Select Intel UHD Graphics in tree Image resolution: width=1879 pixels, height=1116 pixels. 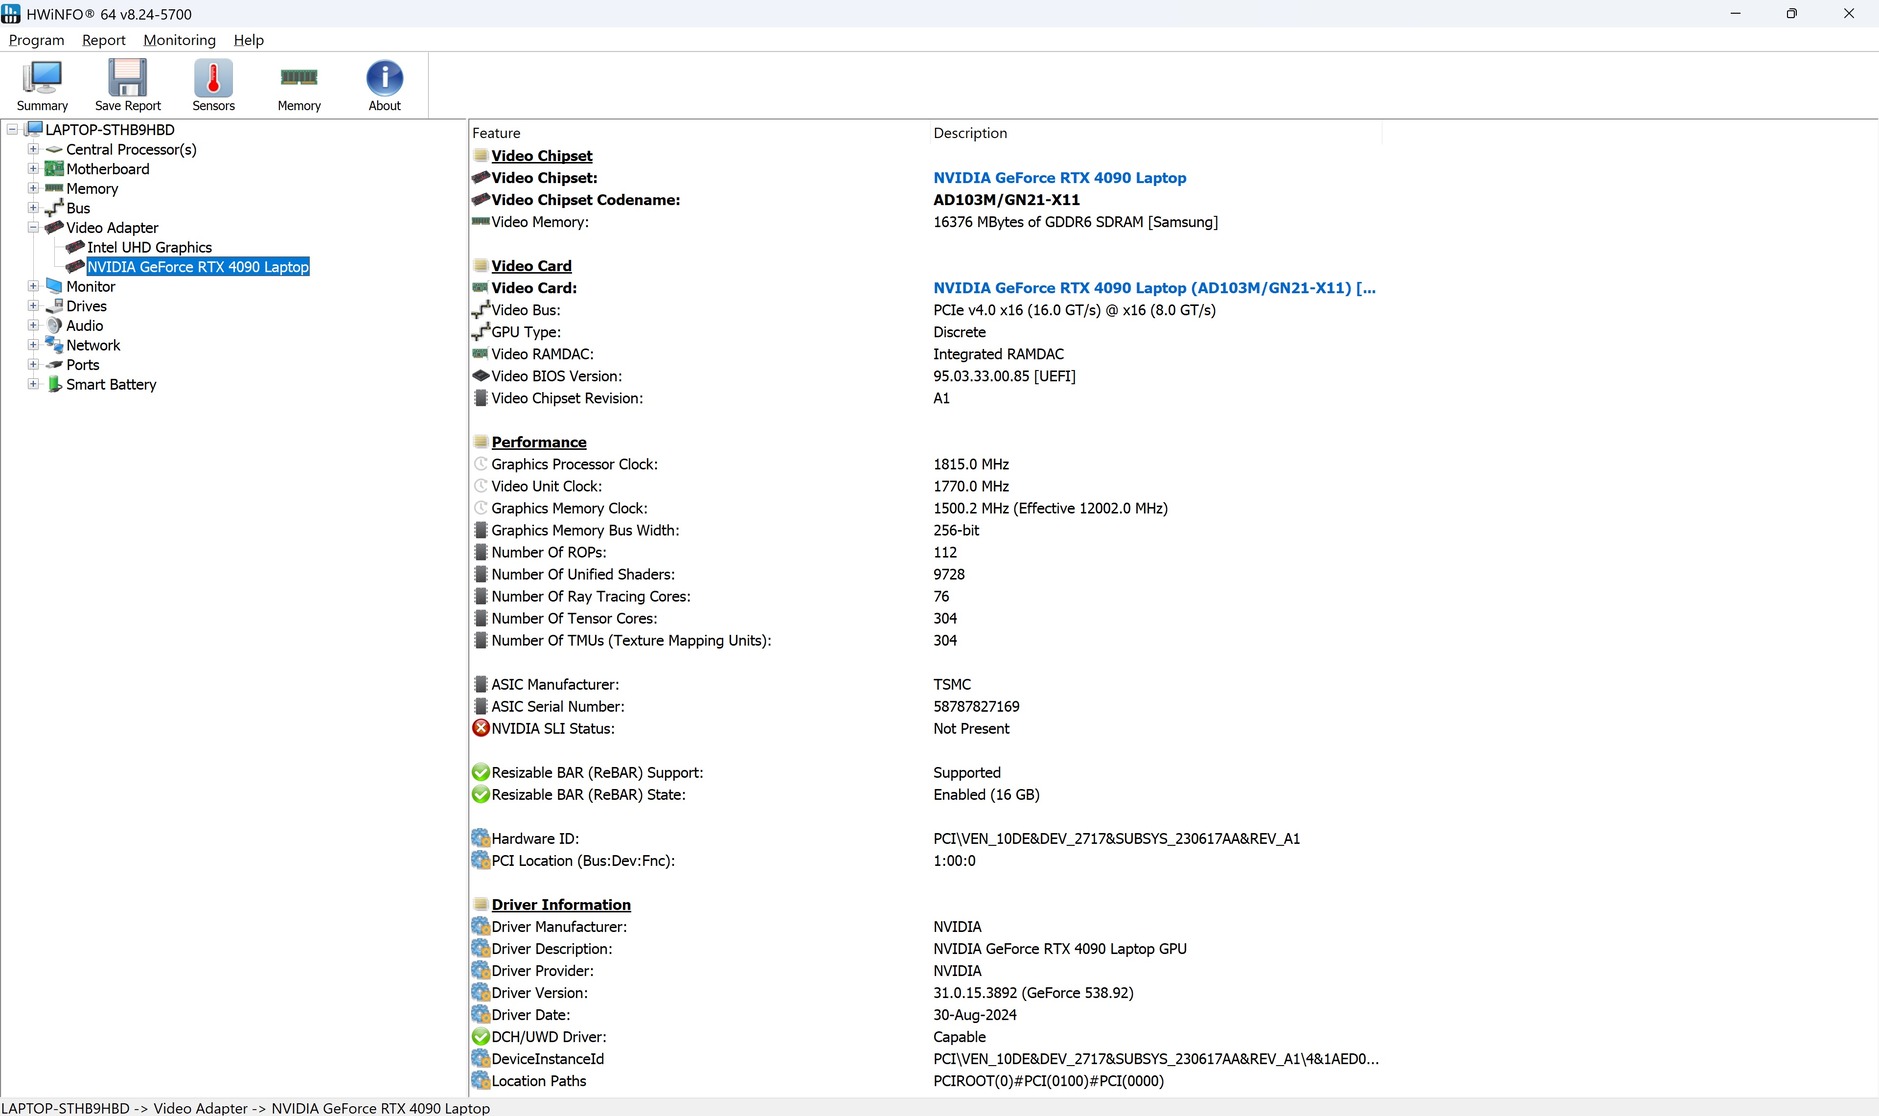point(150,247)
